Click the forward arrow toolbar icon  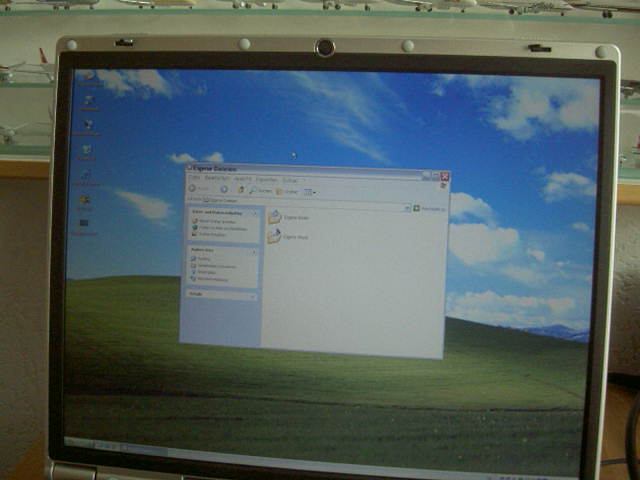(224, 189)
